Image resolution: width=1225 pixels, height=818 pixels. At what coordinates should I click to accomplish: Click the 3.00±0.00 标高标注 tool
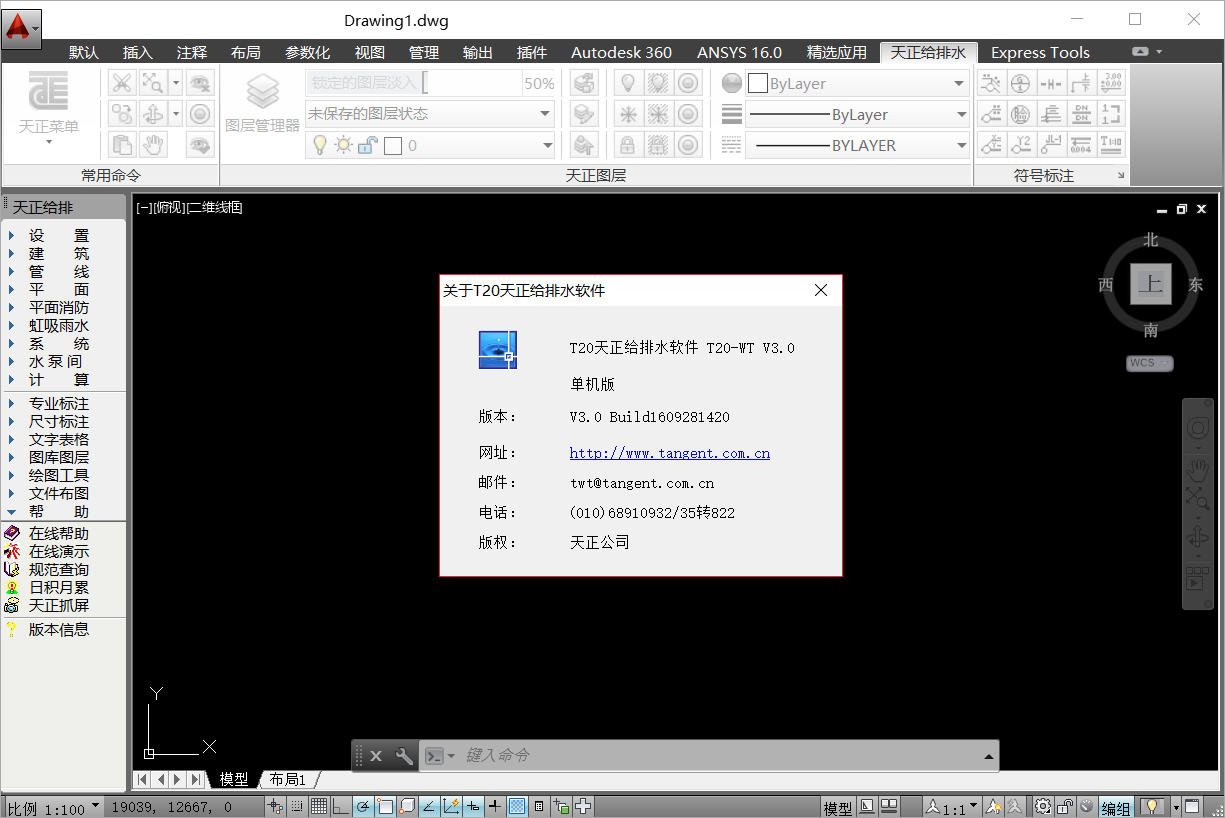pyautogui.click(x=1110, y=83)
